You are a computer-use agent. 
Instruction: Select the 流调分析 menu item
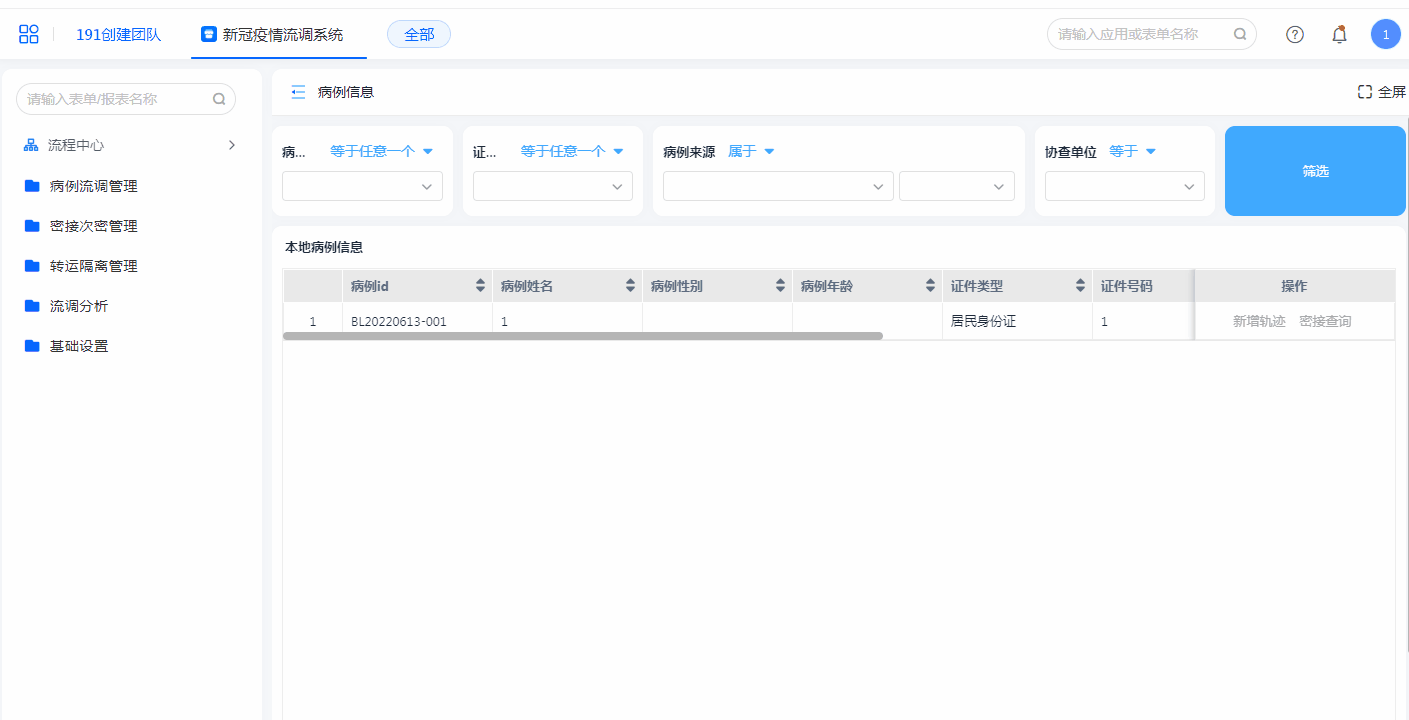click(x=78, y=306)
